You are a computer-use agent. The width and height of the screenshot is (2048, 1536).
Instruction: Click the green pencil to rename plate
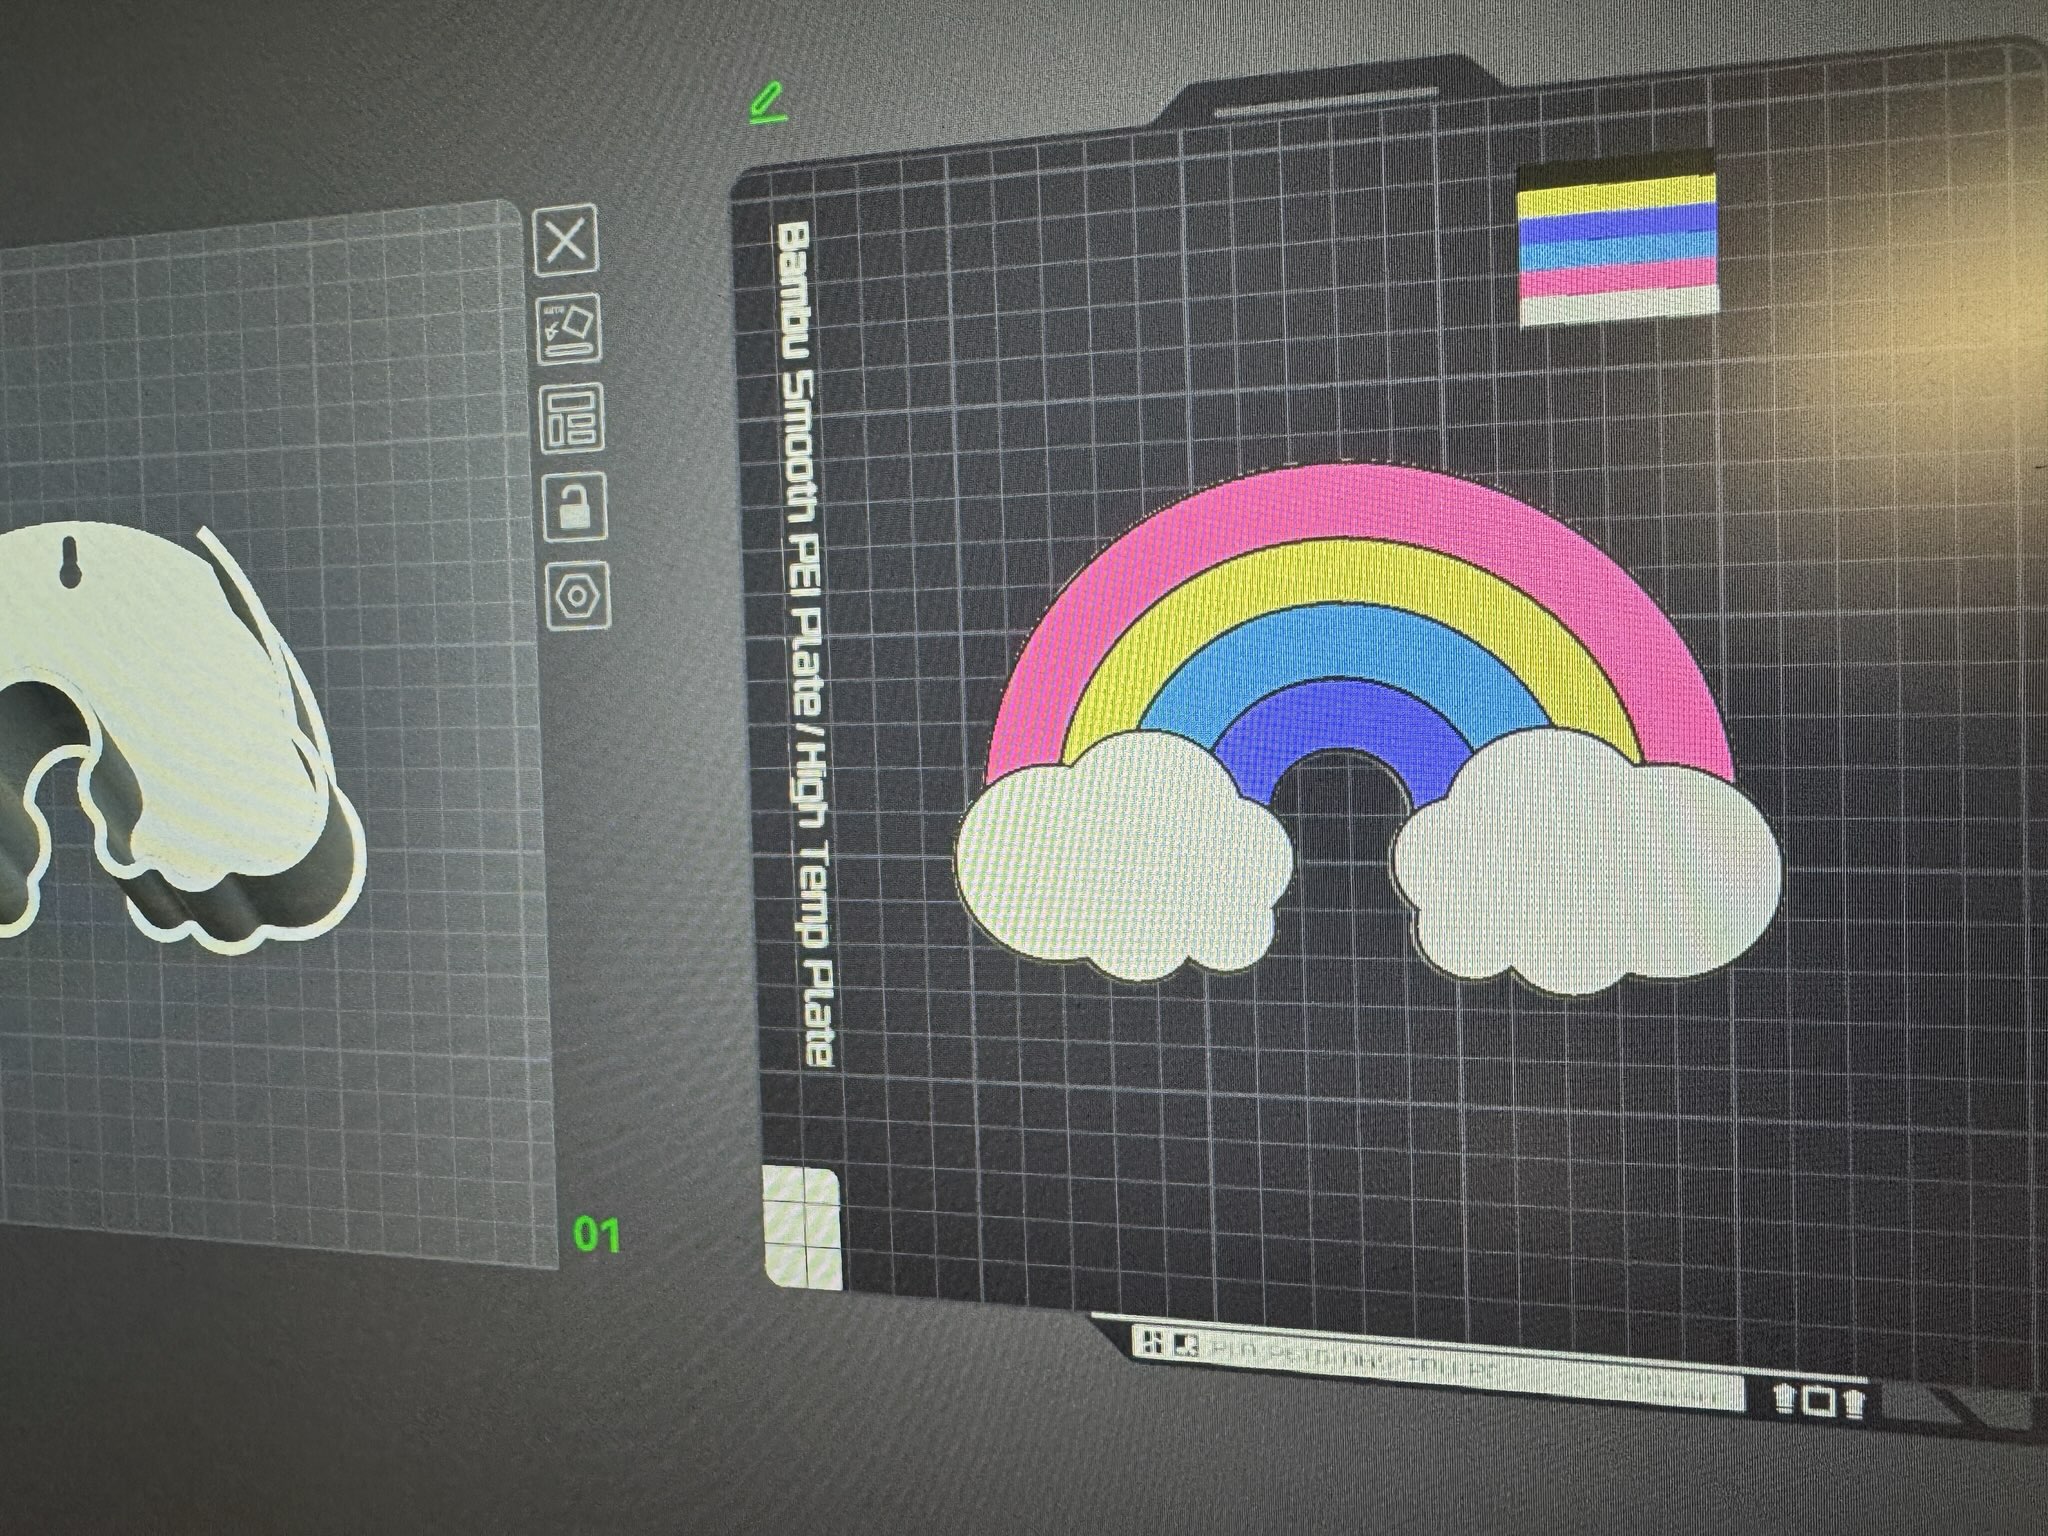[x=768, y=103]
